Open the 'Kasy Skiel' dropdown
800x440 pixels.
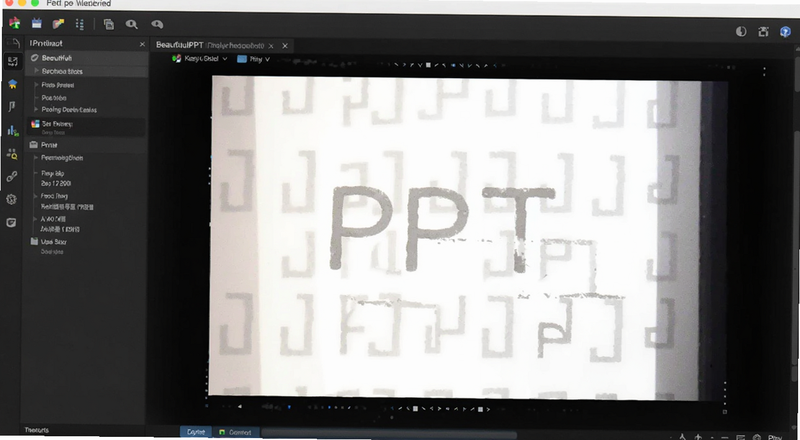pyautogui.click(x=199, y=59)
